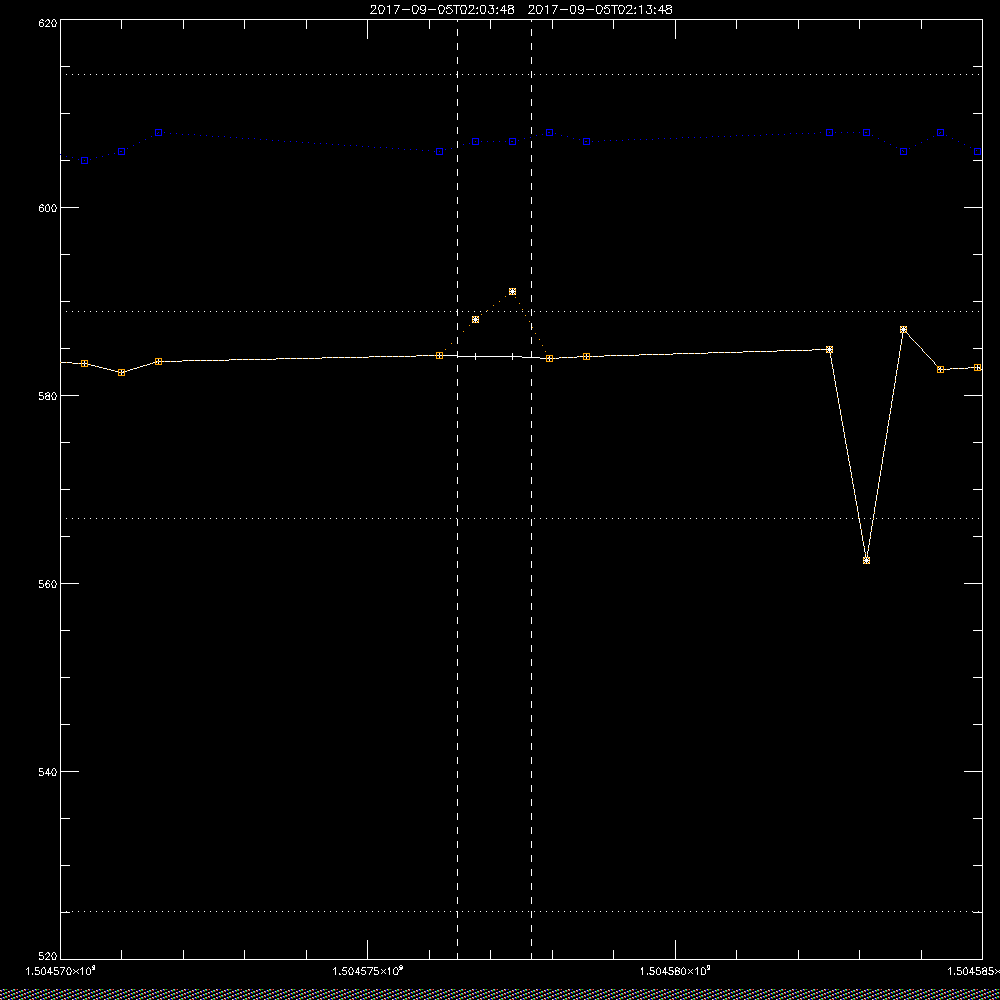1000x1000 pixels.
Task: Click the 2017-09-05T02:13:48 end timestamp label
Action: 600,10
